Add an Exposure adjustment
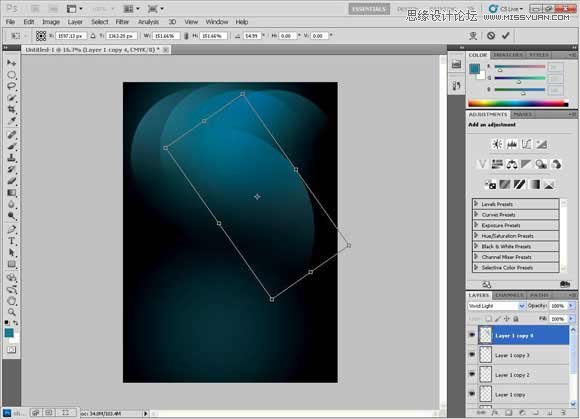The width and height of the screenshot is (580, 419). tap(541, 144)
